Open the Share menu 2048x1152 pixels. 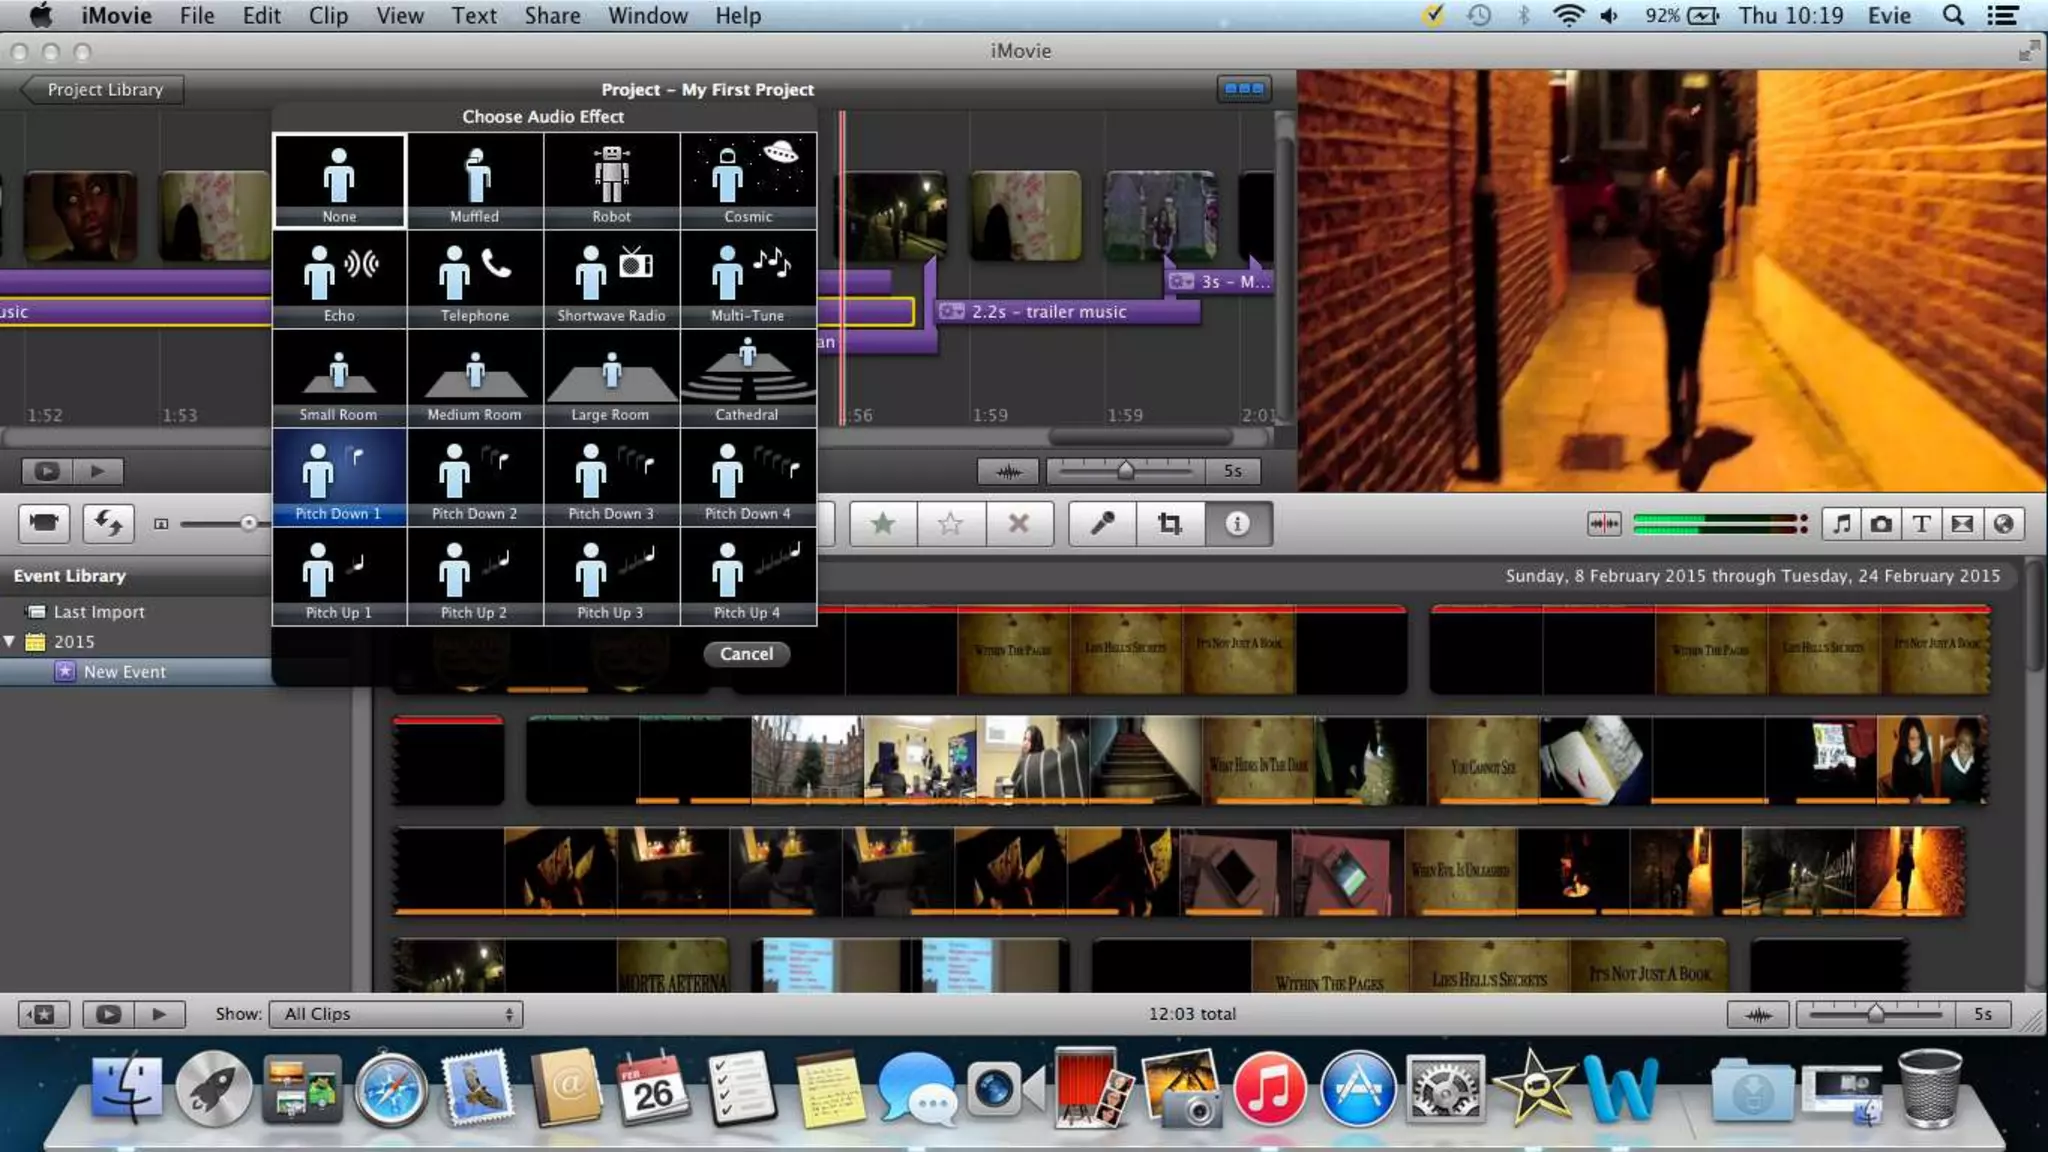(x=552, y=16)
